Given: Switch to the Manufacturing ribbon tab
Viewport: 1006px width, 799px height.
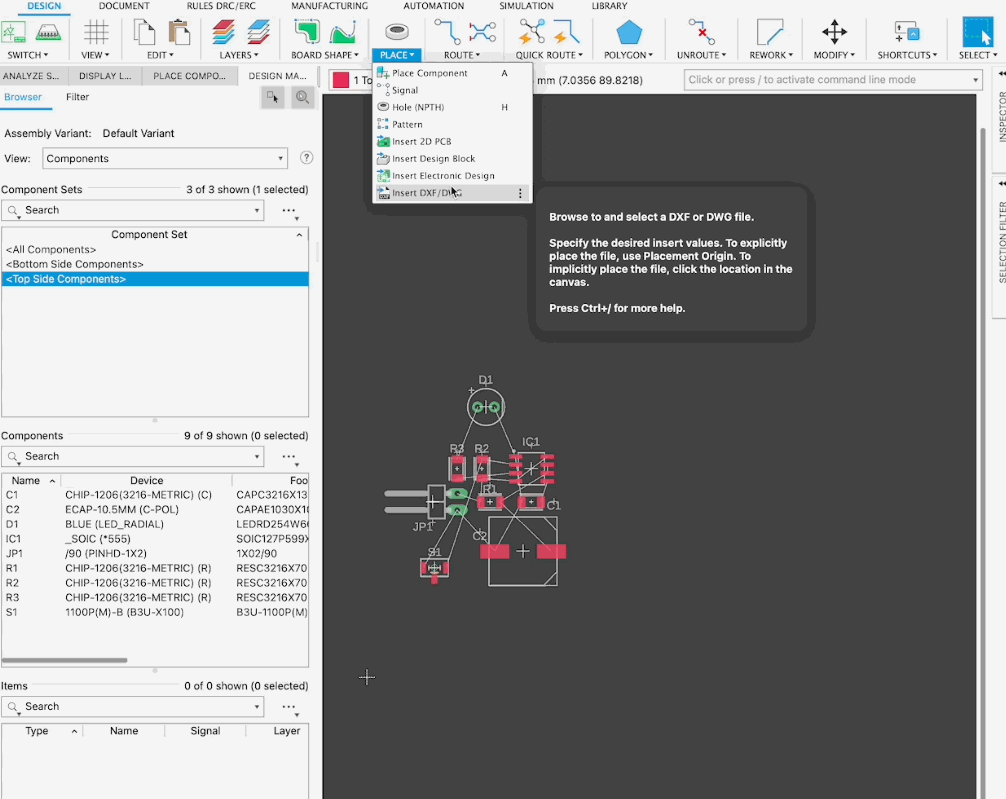Looking at the screenshot, I should point(329,6).
